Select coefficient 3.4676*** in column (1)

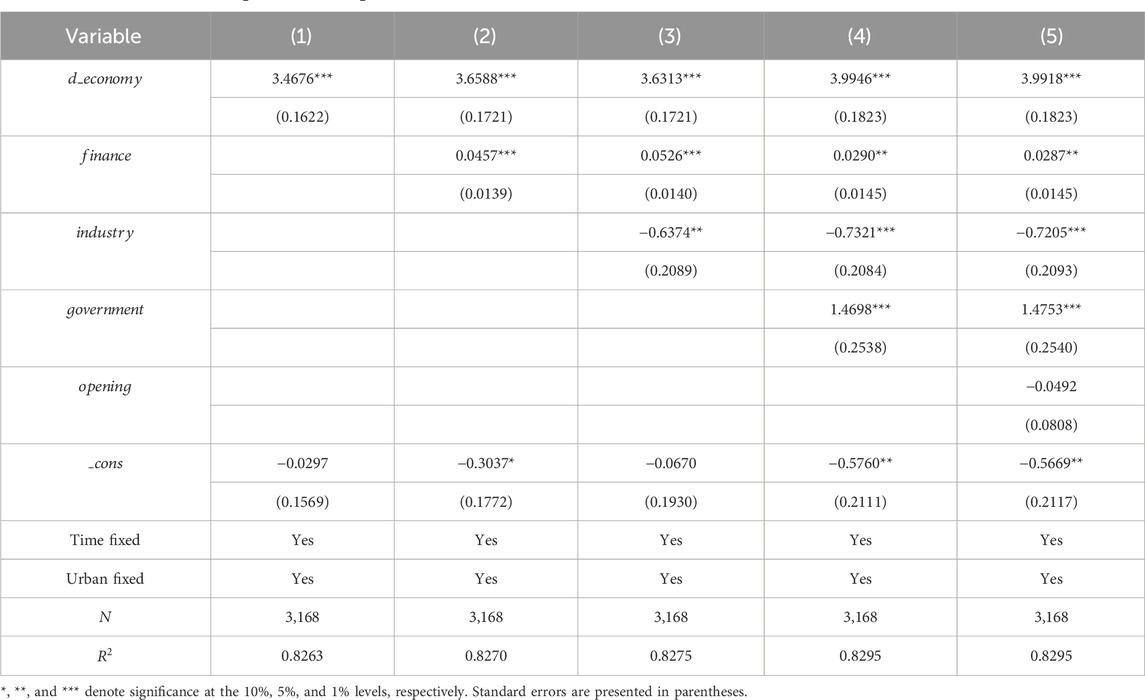(301, 79)
